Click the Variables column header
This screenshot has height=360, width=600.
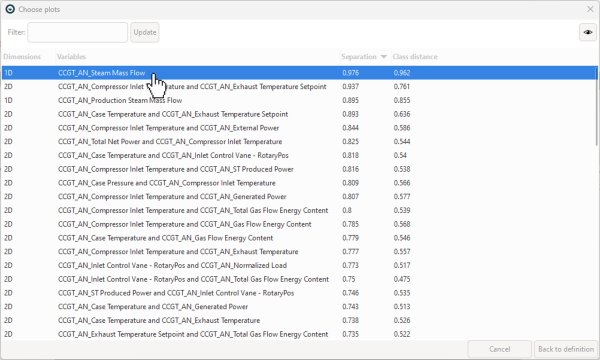71,57
